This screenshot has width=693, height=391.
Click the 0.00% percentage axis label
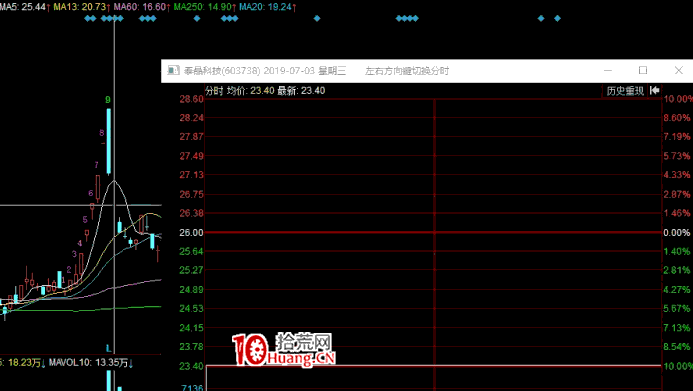(x=677, y=232)
